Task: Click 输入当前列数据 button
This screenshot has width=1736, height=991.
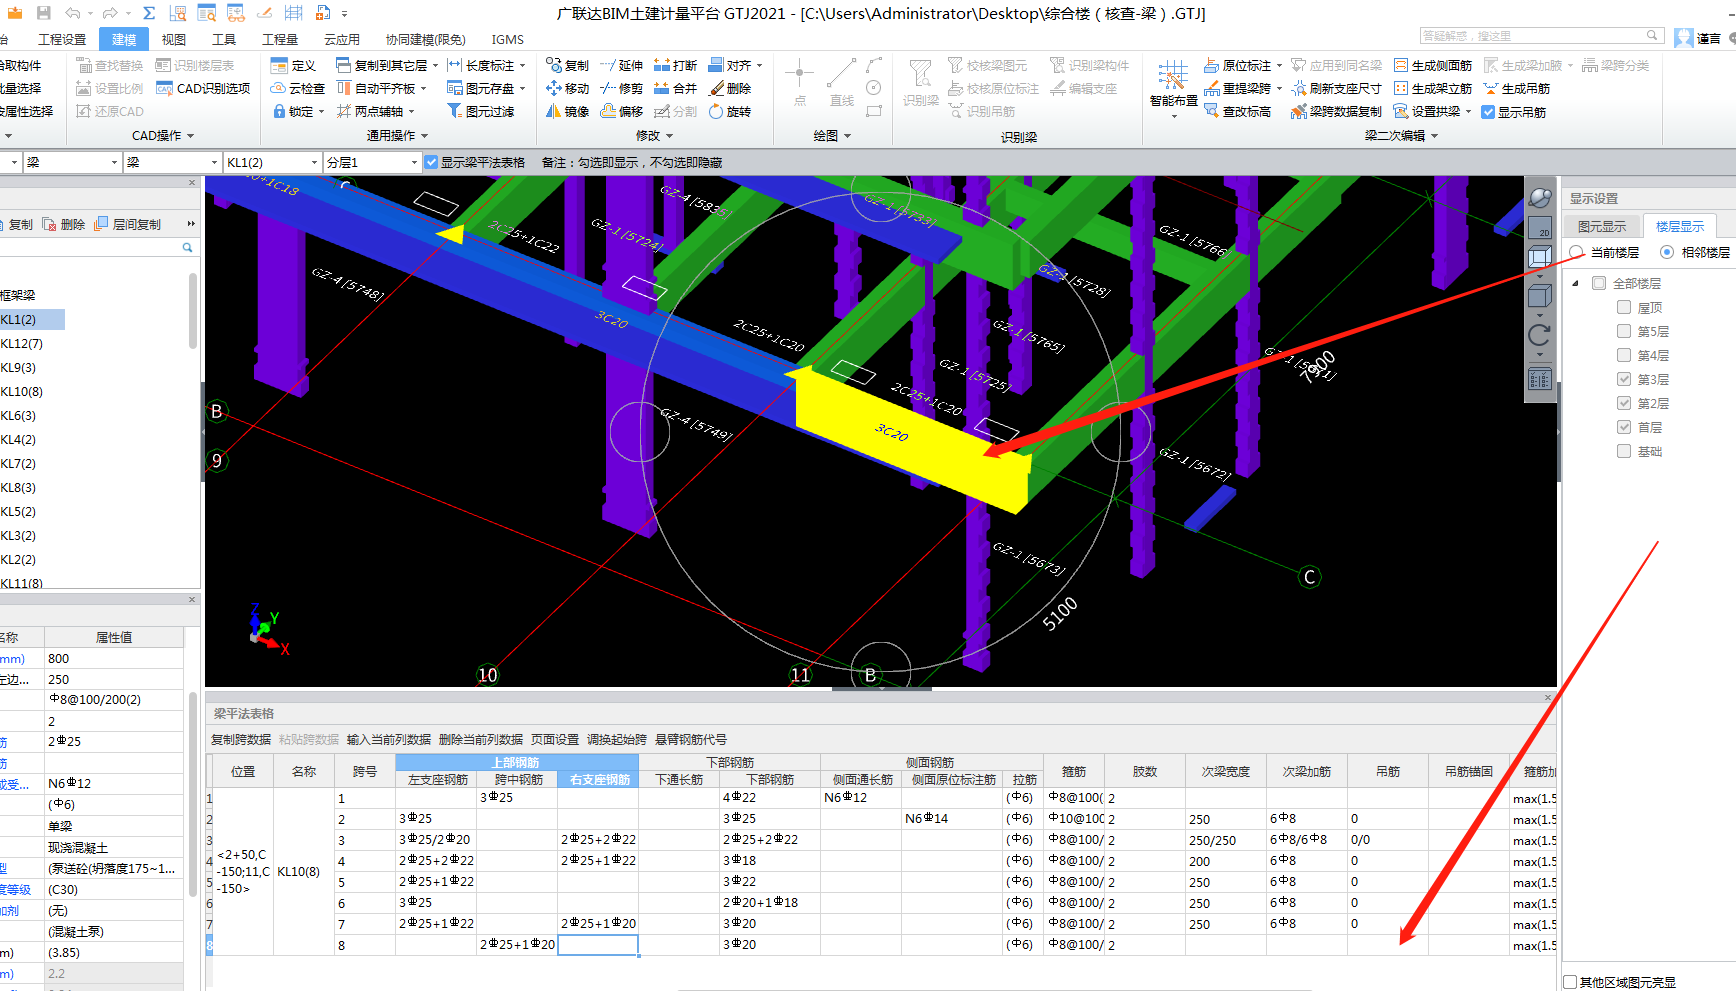Action: point(389,739)
